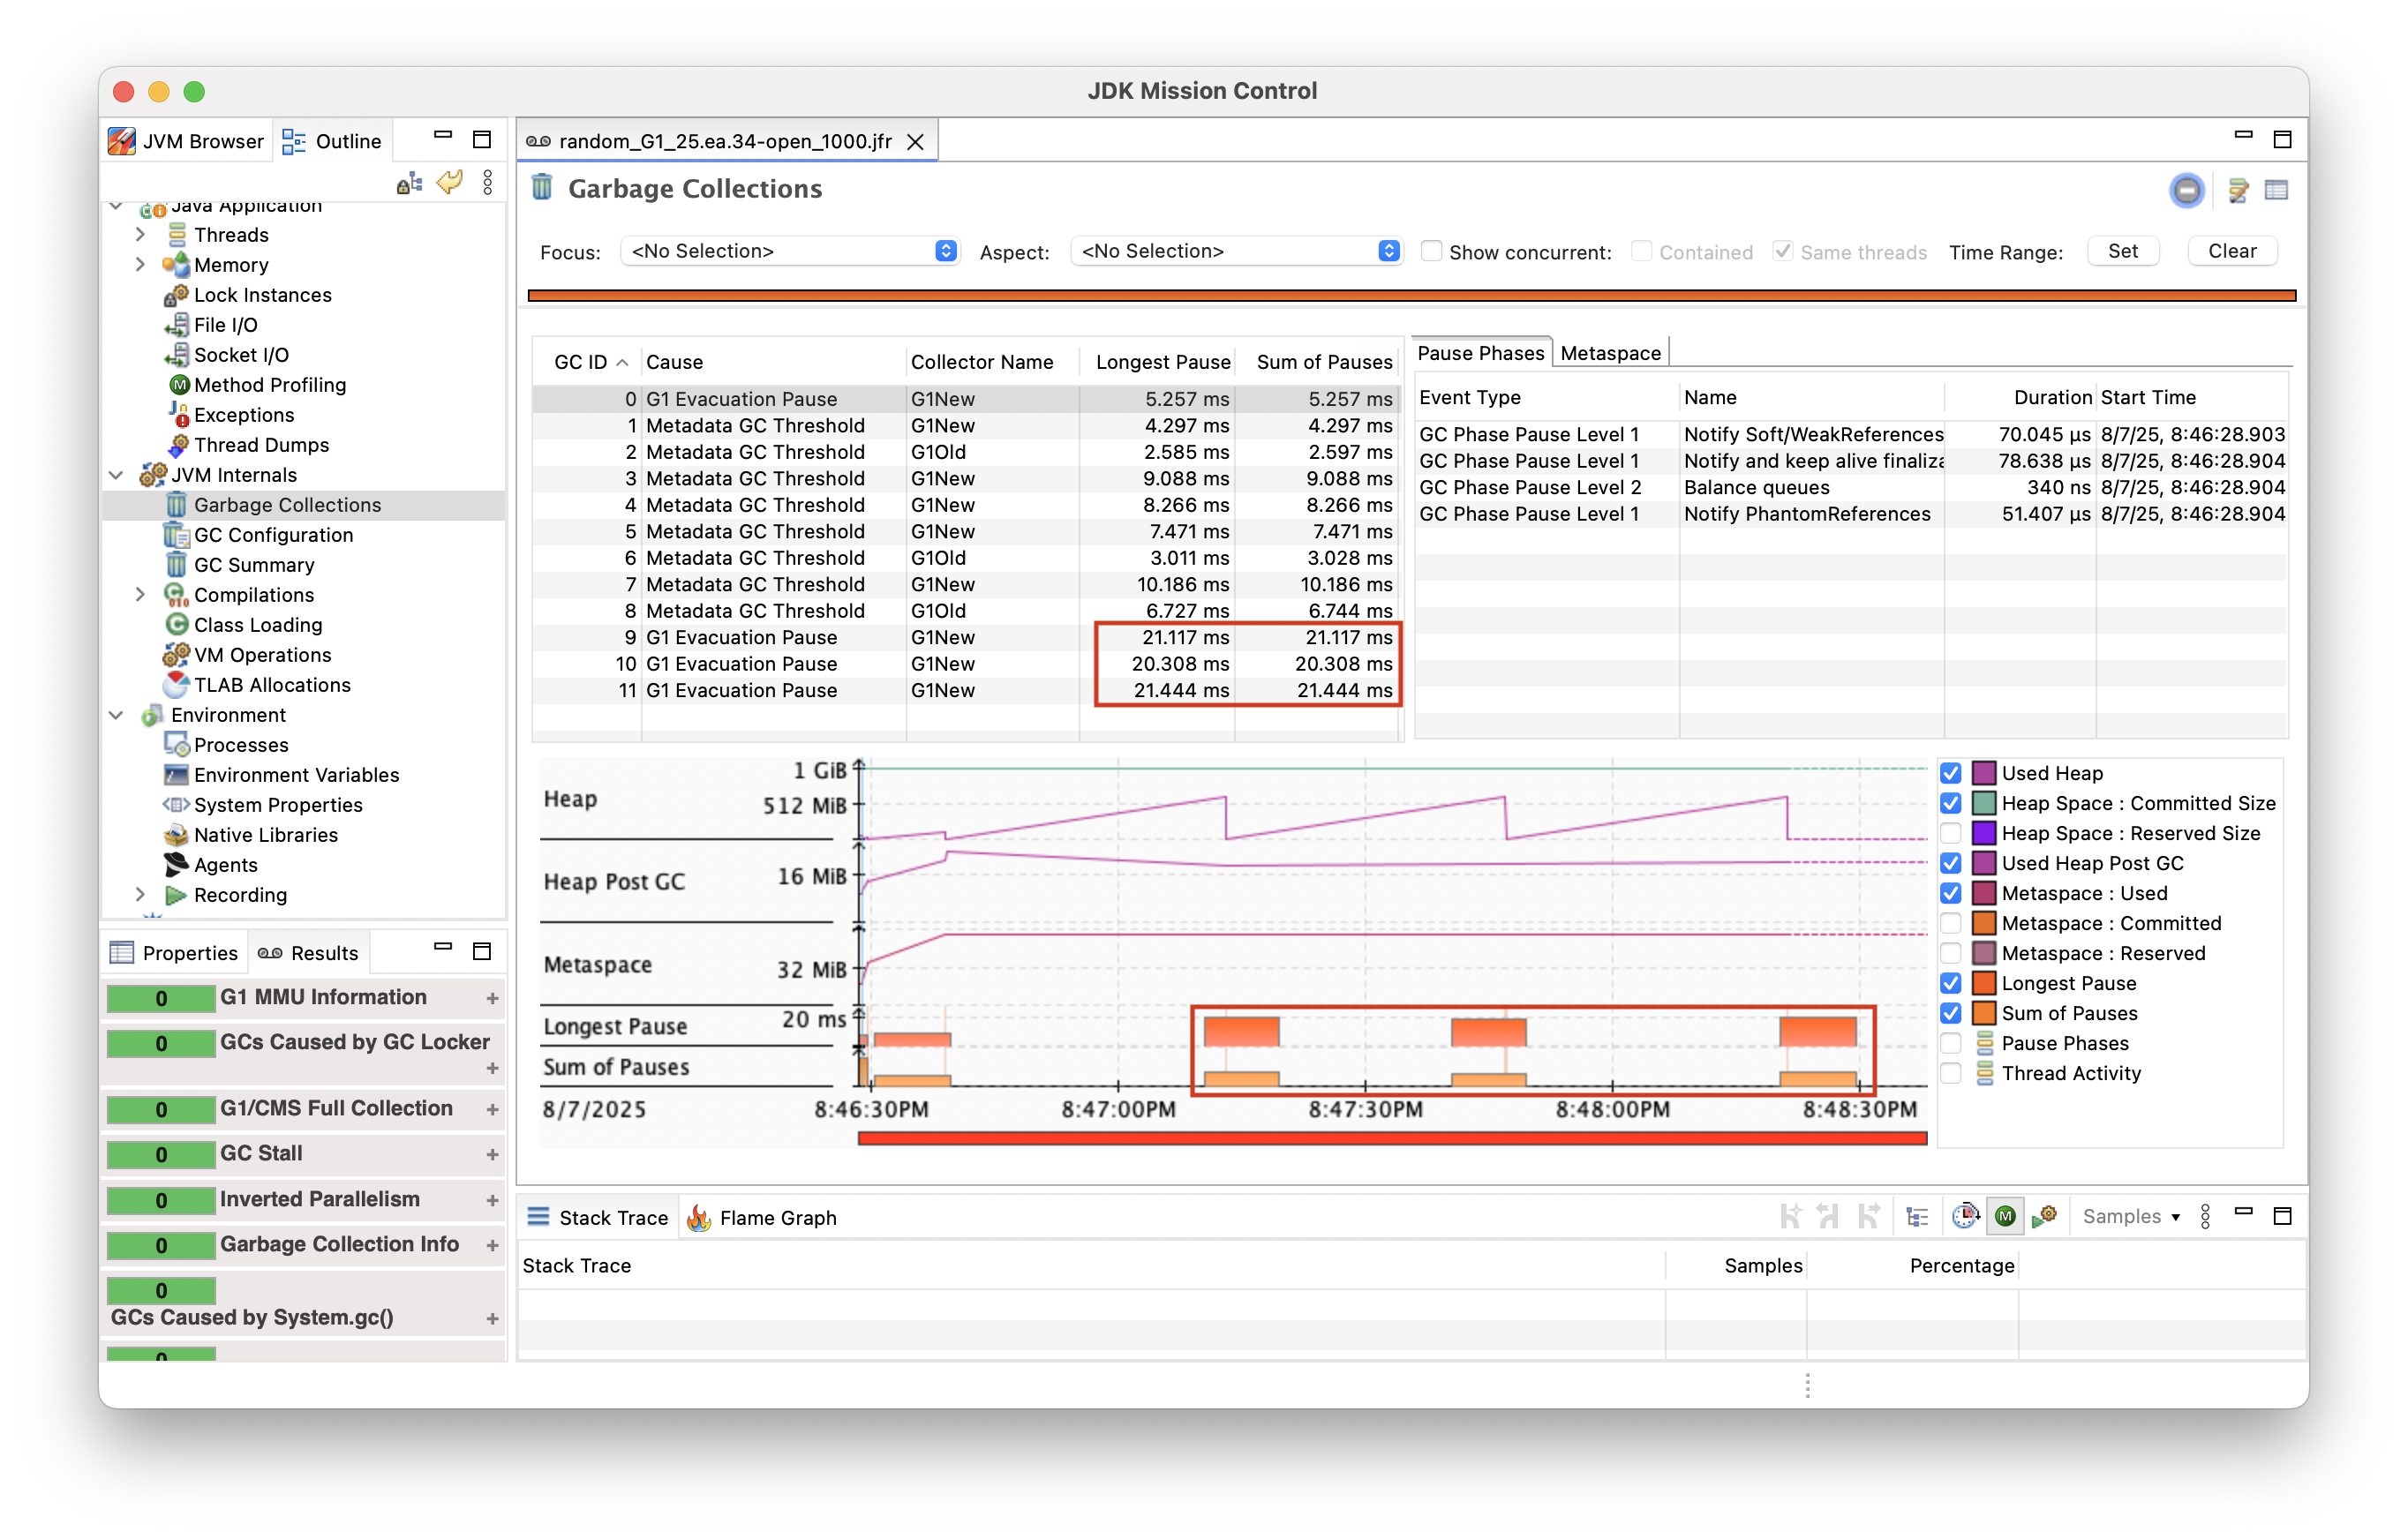The height and width of the screenshot is (1539, 2408).
Task: Click the Sum of Pauses orange color swatch
Action: [1984, 1013]
